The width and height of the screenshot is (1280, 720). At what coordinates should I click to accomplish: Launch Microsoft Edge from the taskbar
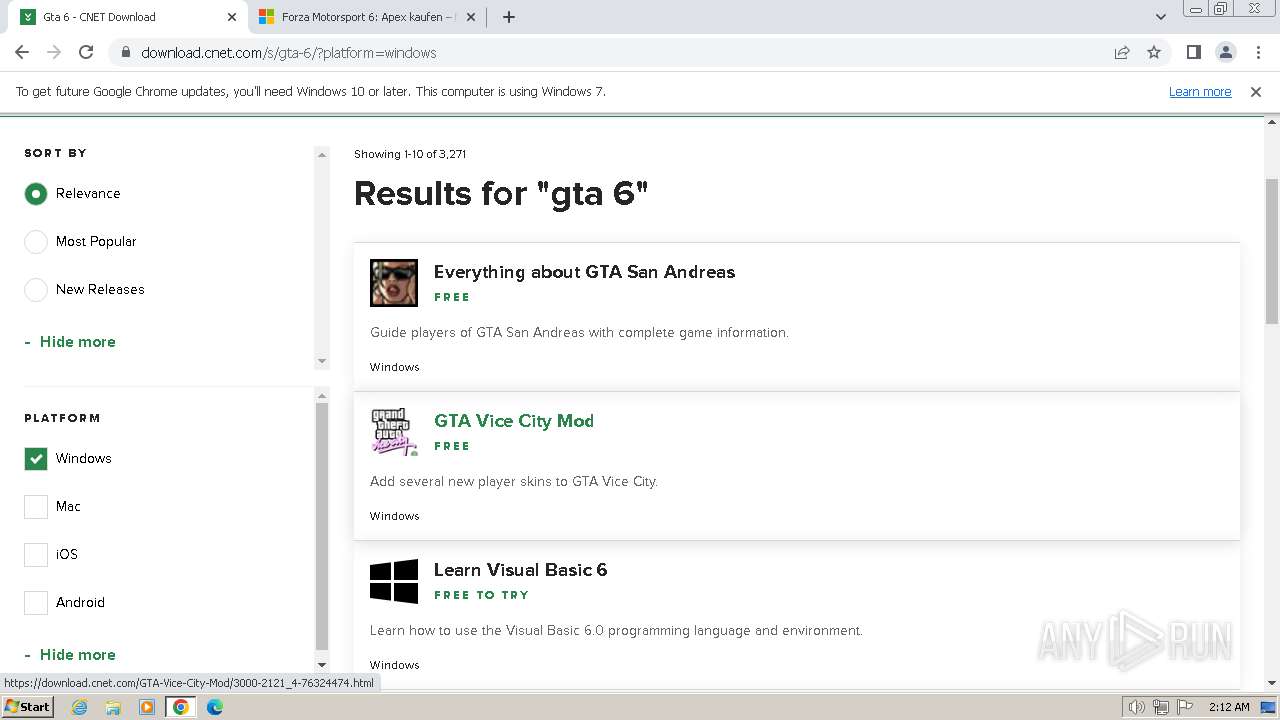214,707
